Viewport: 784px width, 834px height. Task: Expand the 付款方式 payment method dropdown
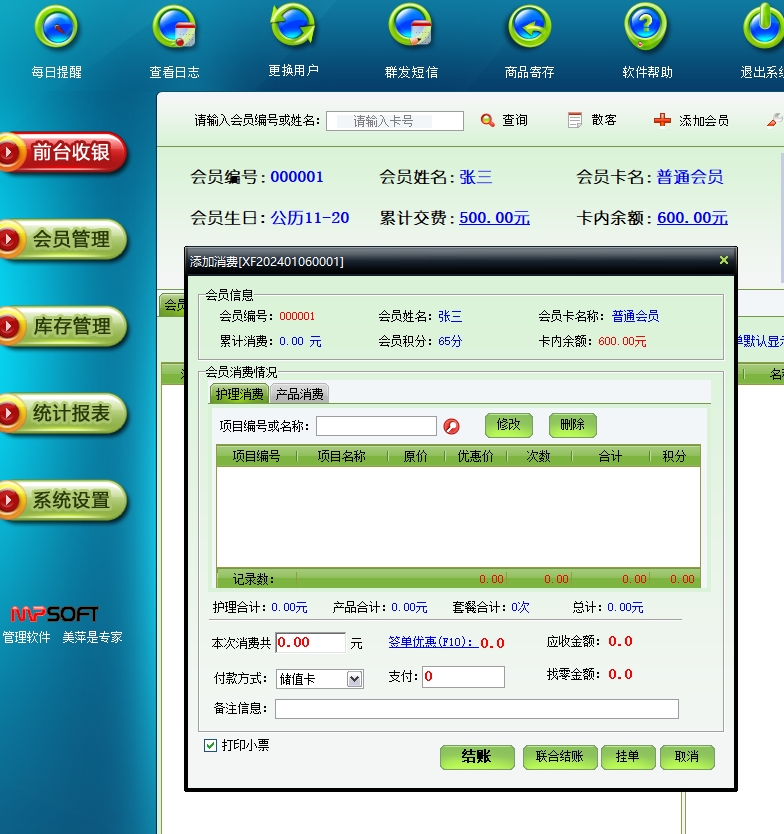click(354, 679)
